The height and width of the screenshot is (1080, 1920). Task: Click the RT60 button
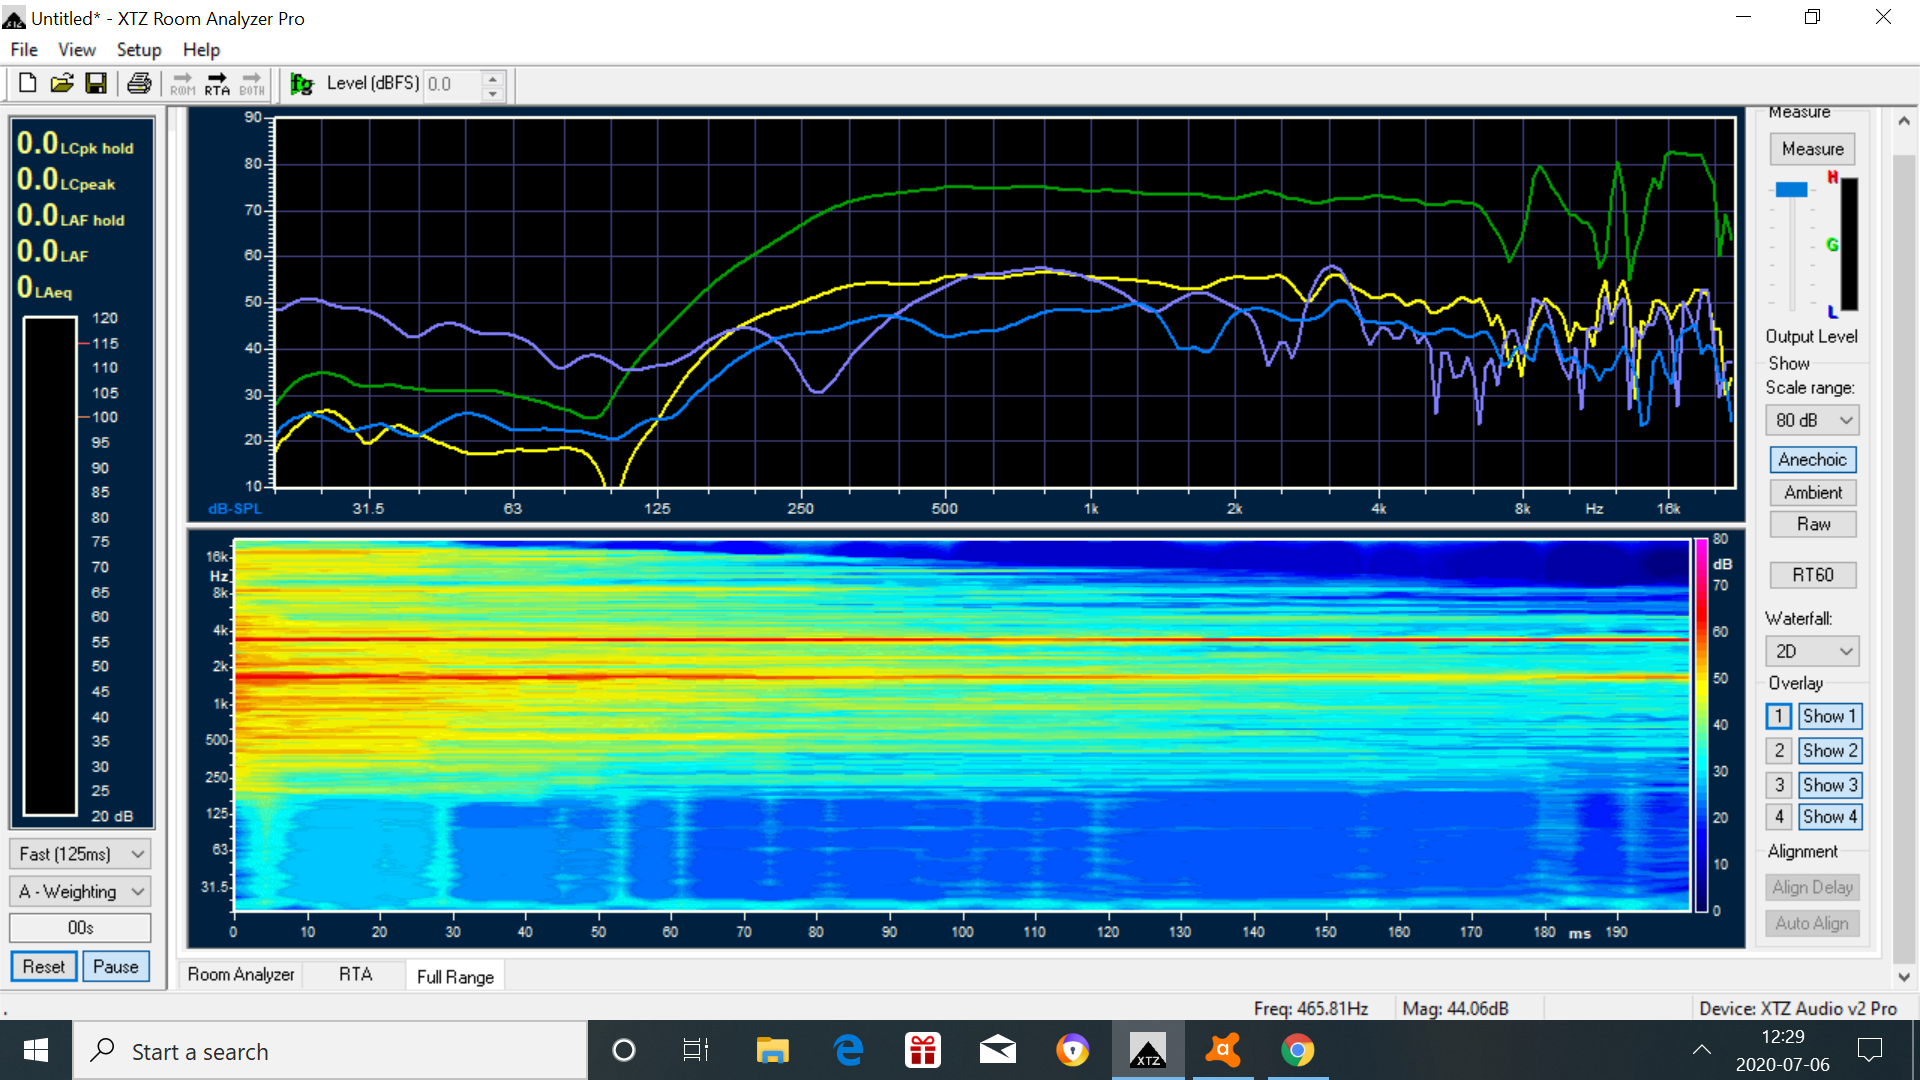1813,575
